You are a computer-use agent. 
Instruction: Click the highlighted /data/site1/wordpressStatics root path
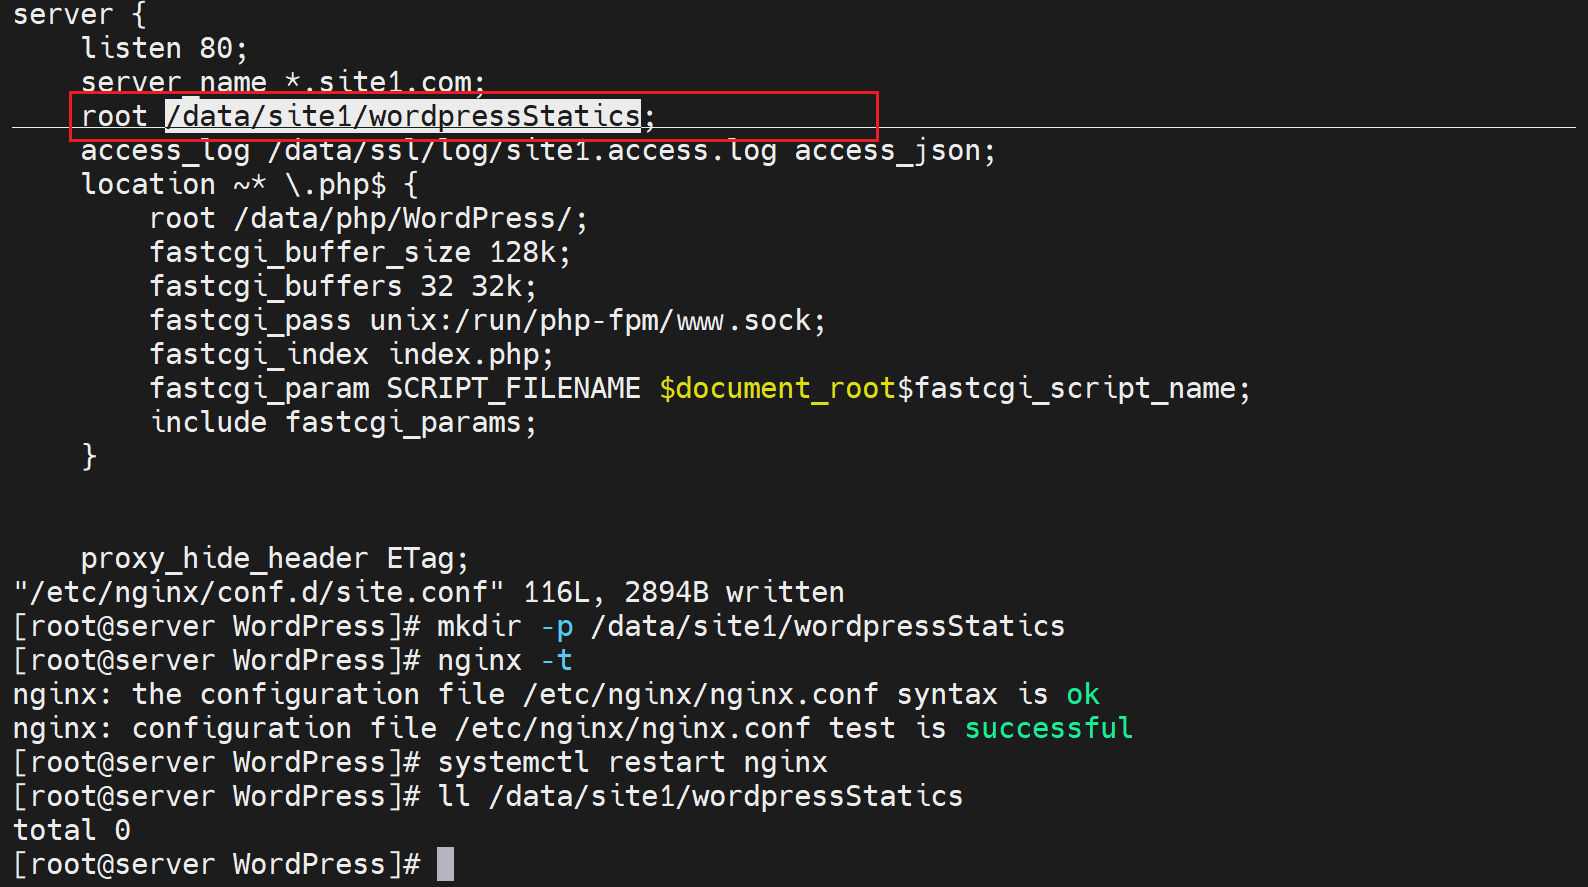point(402,117)
